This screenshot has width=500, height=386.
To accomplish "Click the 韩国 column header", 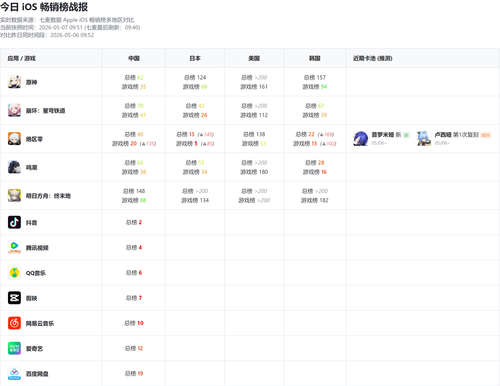I will pyautogui.click(x=315, y=58).
